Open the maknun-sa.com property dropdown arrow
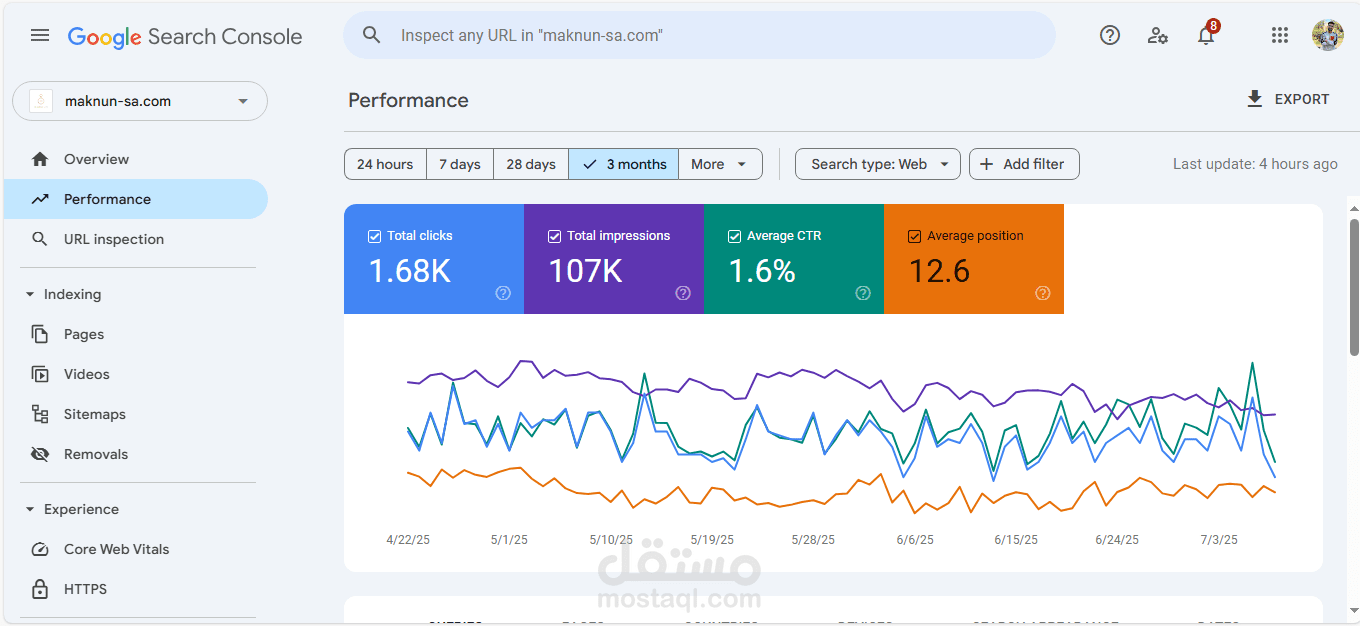1360x626 pixels. click(243, 101)
